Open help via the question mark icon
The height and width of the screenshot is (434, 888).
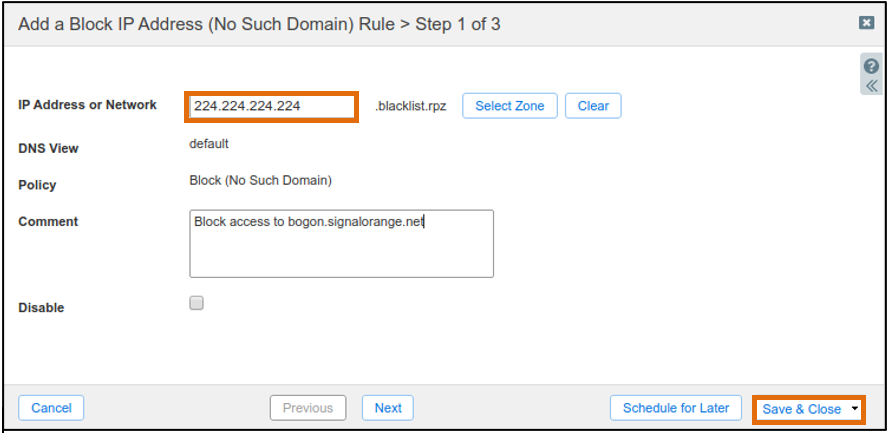[871, 66]
